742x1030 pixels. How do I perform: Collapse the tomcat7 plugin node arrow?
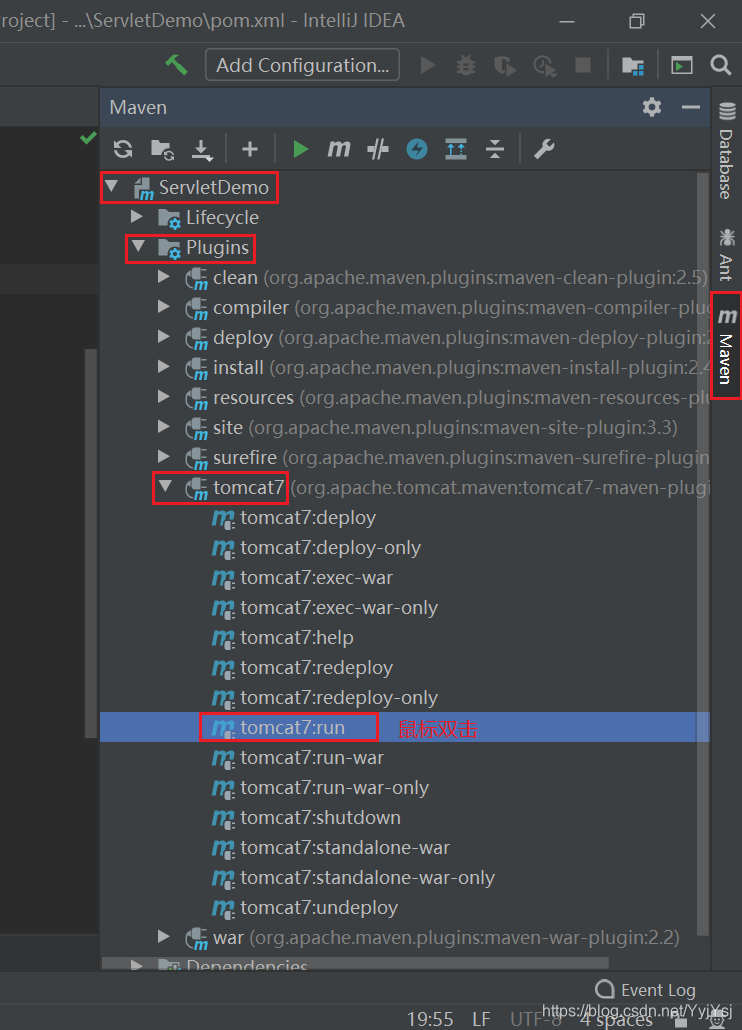pos(165,486)
